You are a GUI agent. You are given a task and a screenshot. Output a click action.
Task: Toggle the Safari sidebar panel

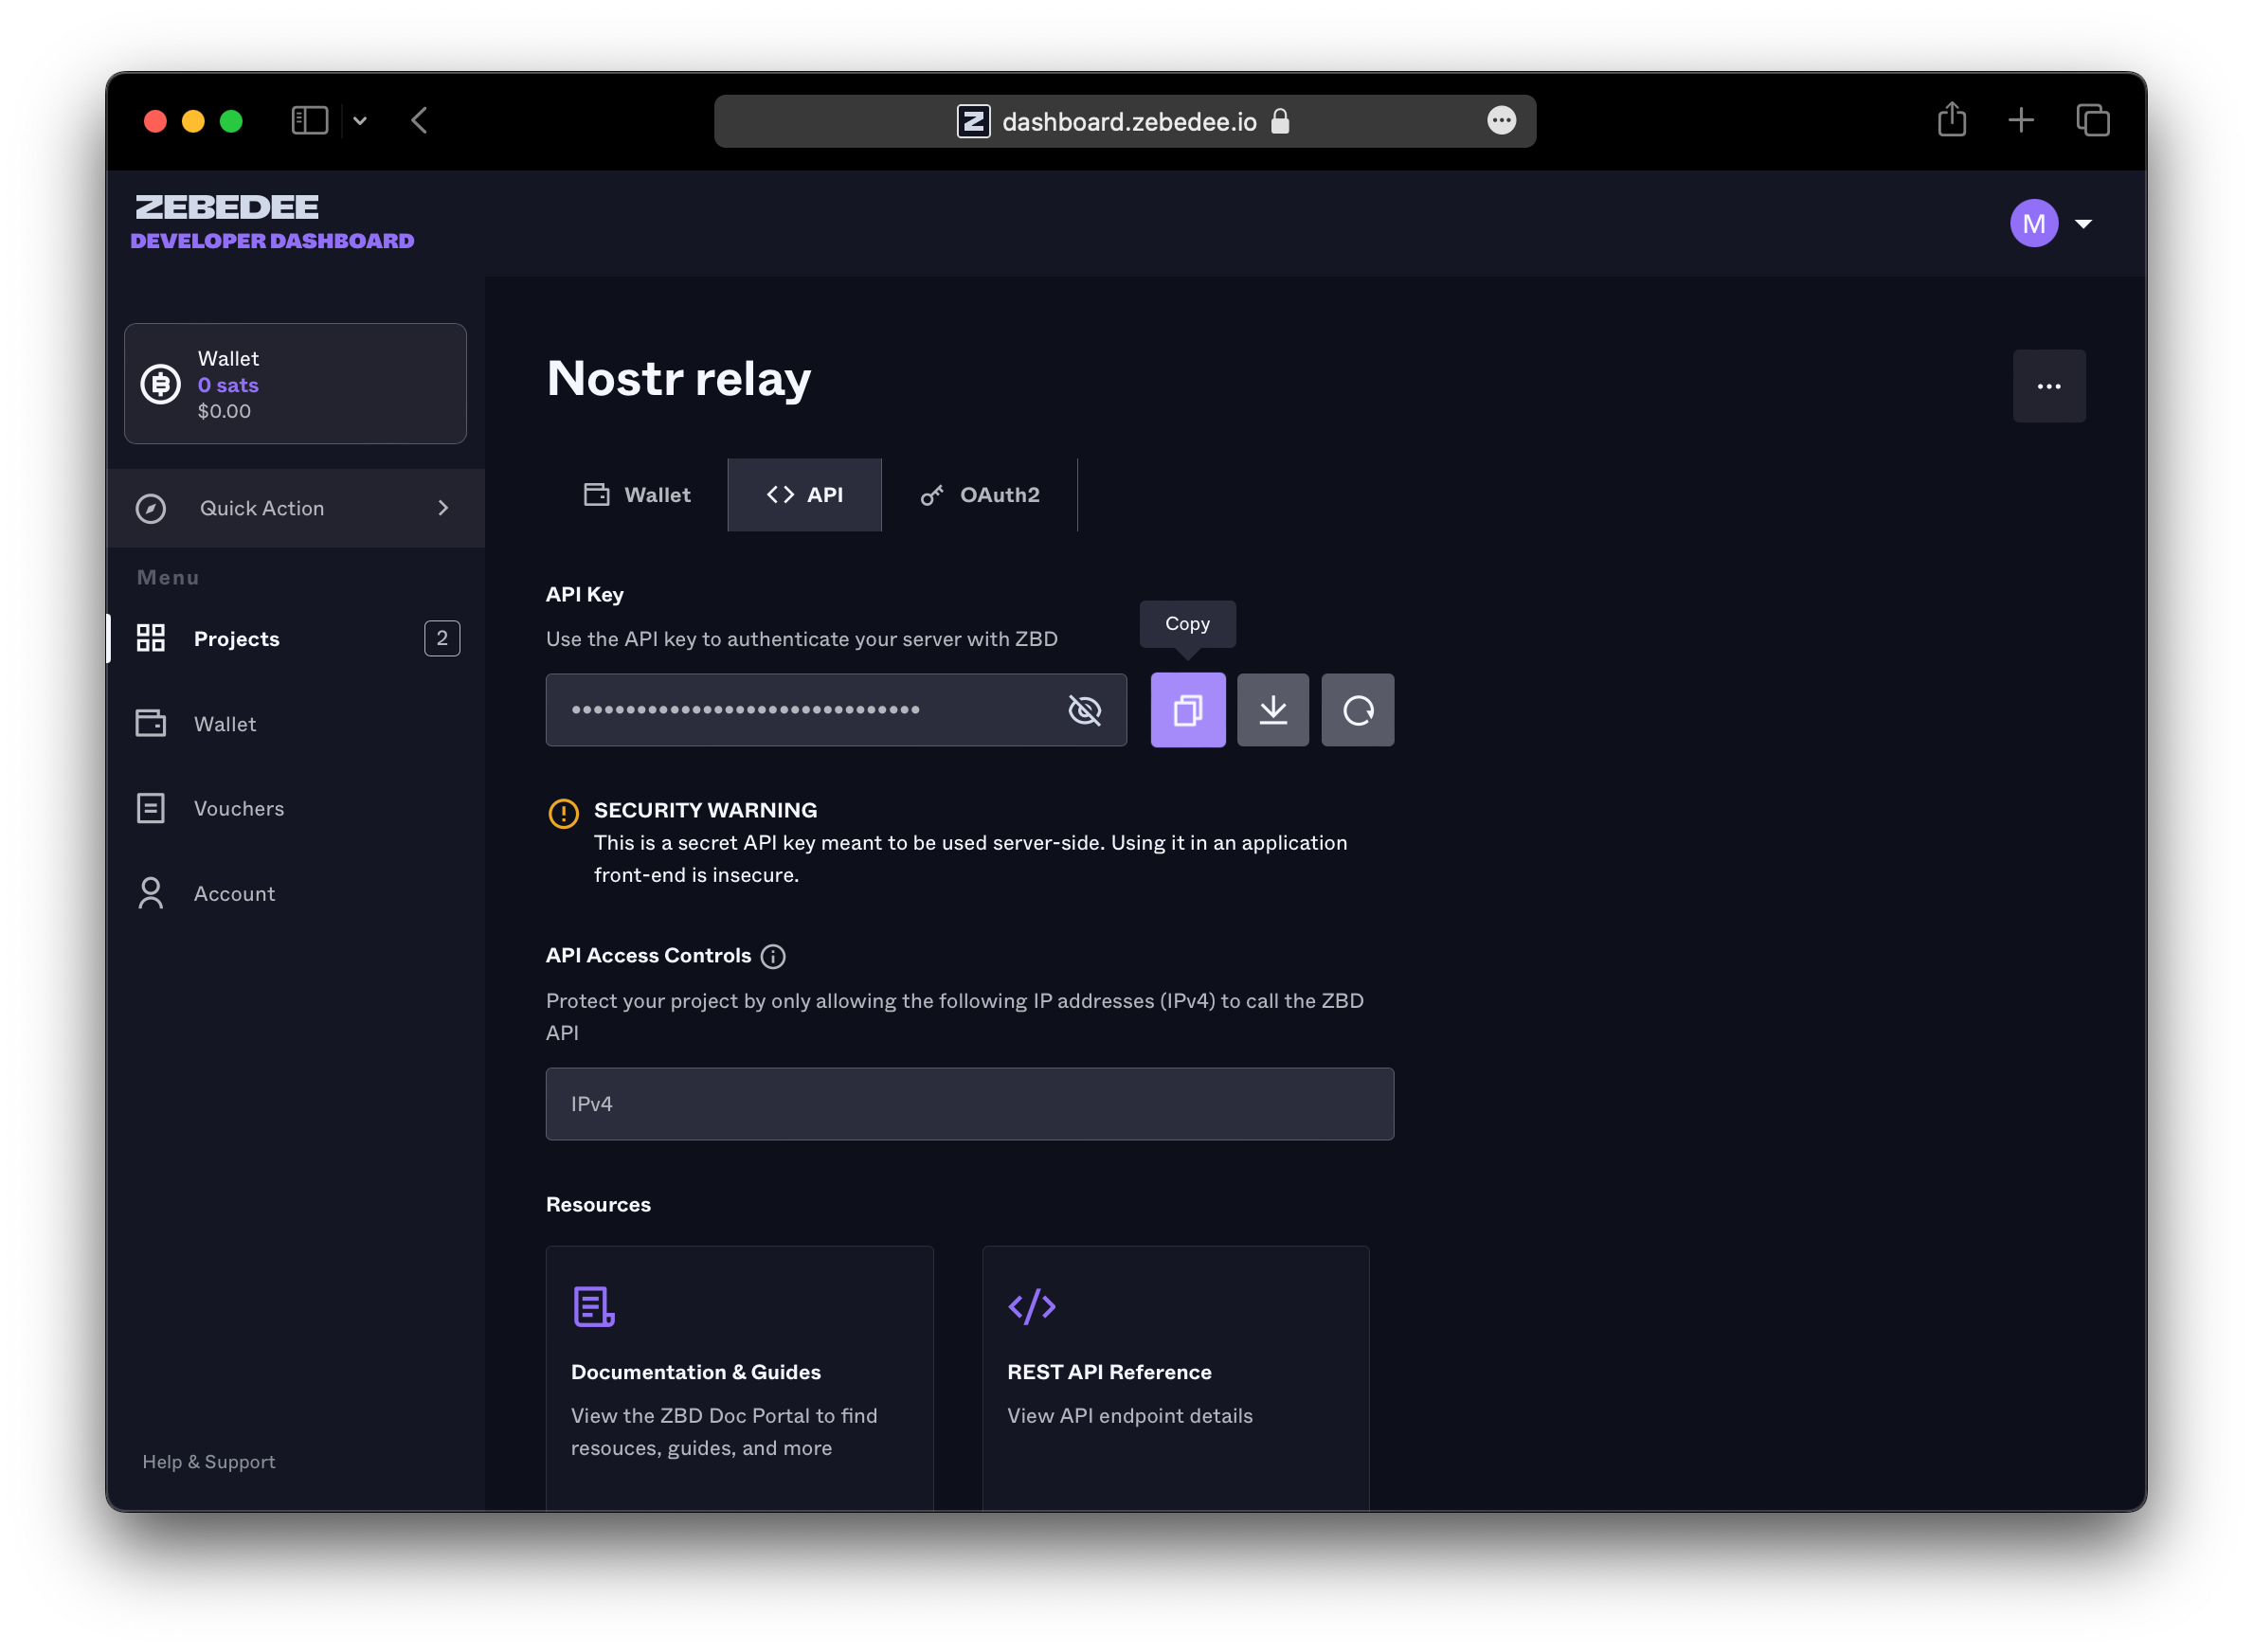click(309, 120)
